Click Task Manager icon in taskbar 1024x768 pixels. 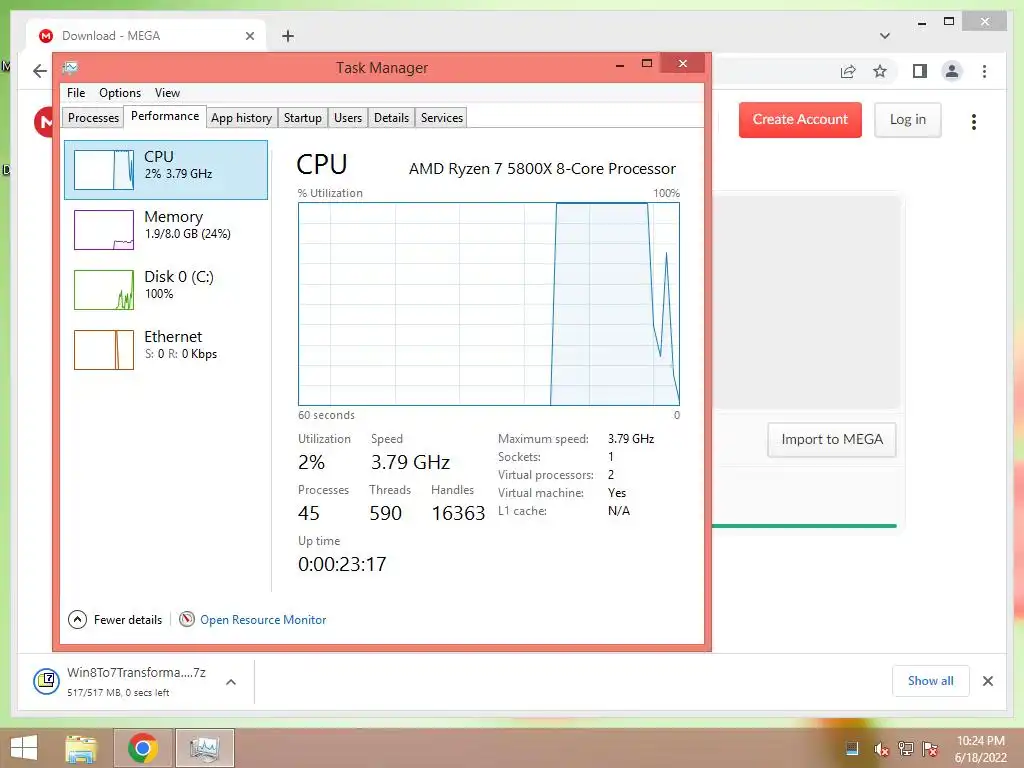click(204, 748)
